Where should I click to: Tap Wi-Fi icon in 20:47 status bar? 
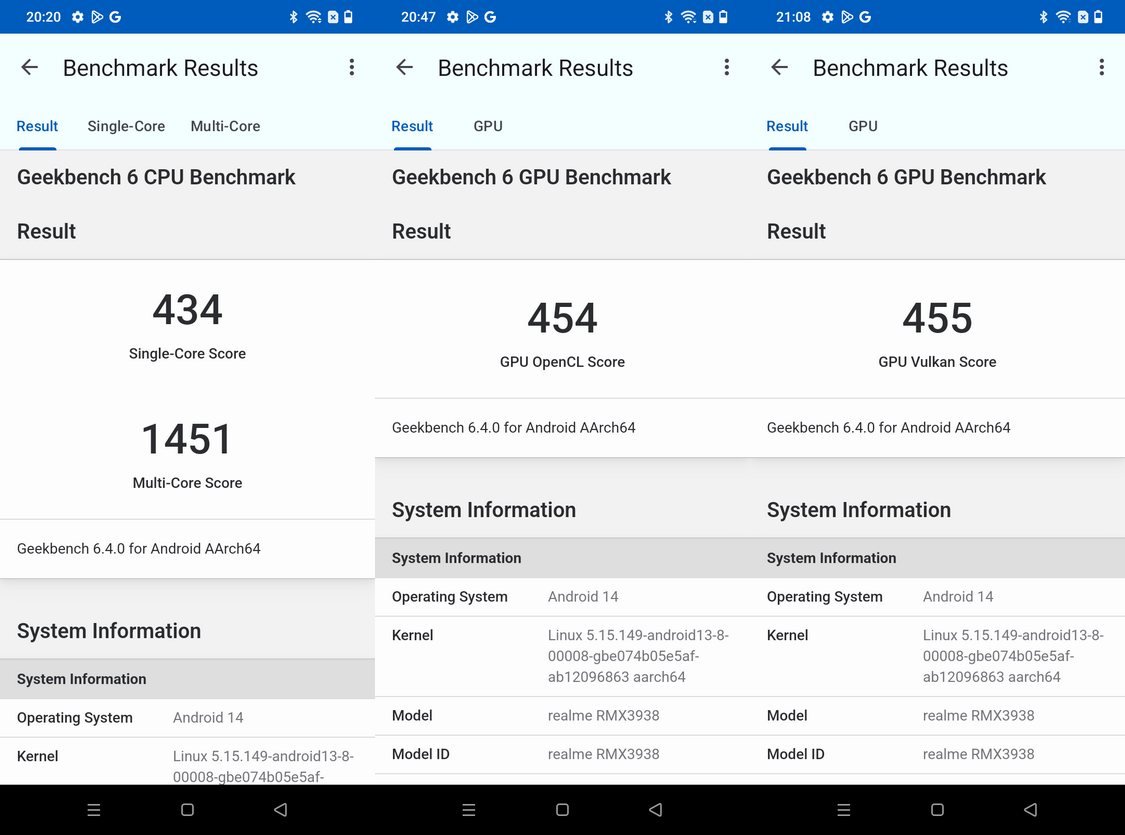tap(689, 16)
